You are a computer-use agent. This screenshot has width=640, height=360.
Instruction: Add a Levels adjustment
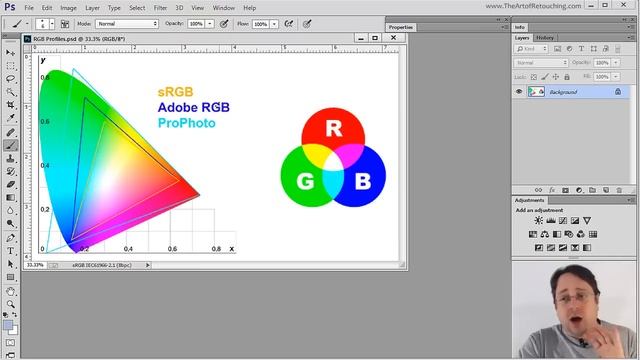[x=551, y=220]
